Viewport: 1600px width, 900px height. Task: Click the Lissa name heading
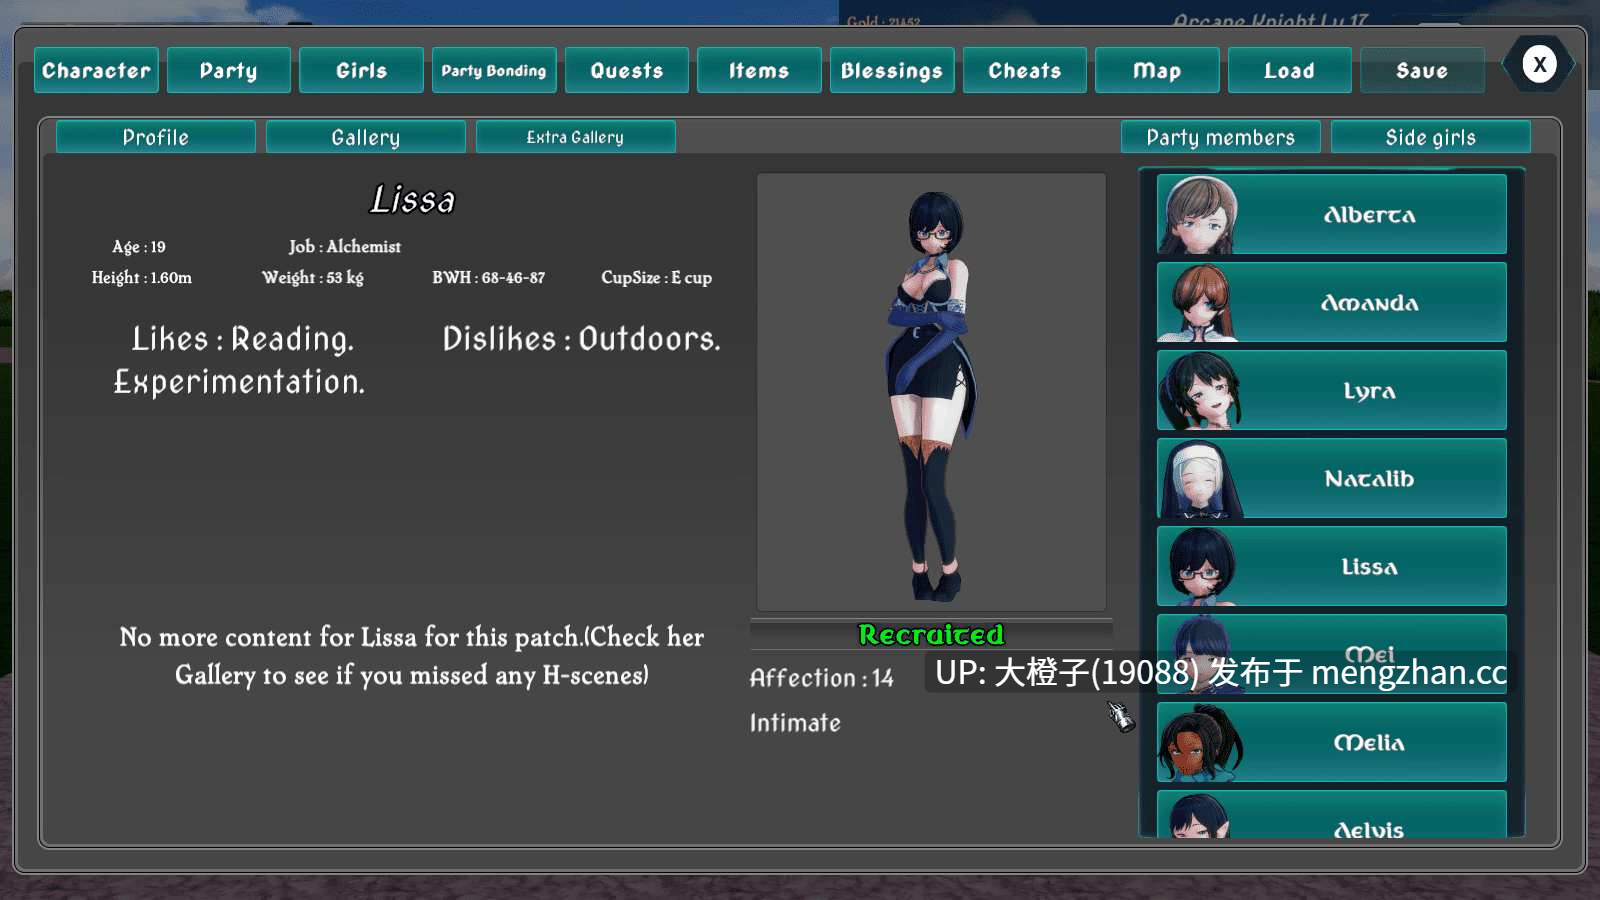pos(413,199)
